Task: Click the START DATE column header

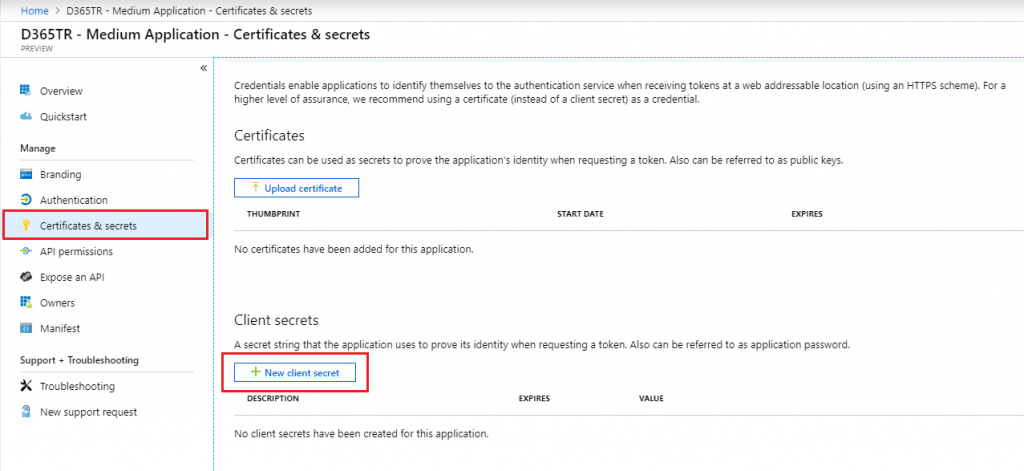Action: tap(580, 214)
